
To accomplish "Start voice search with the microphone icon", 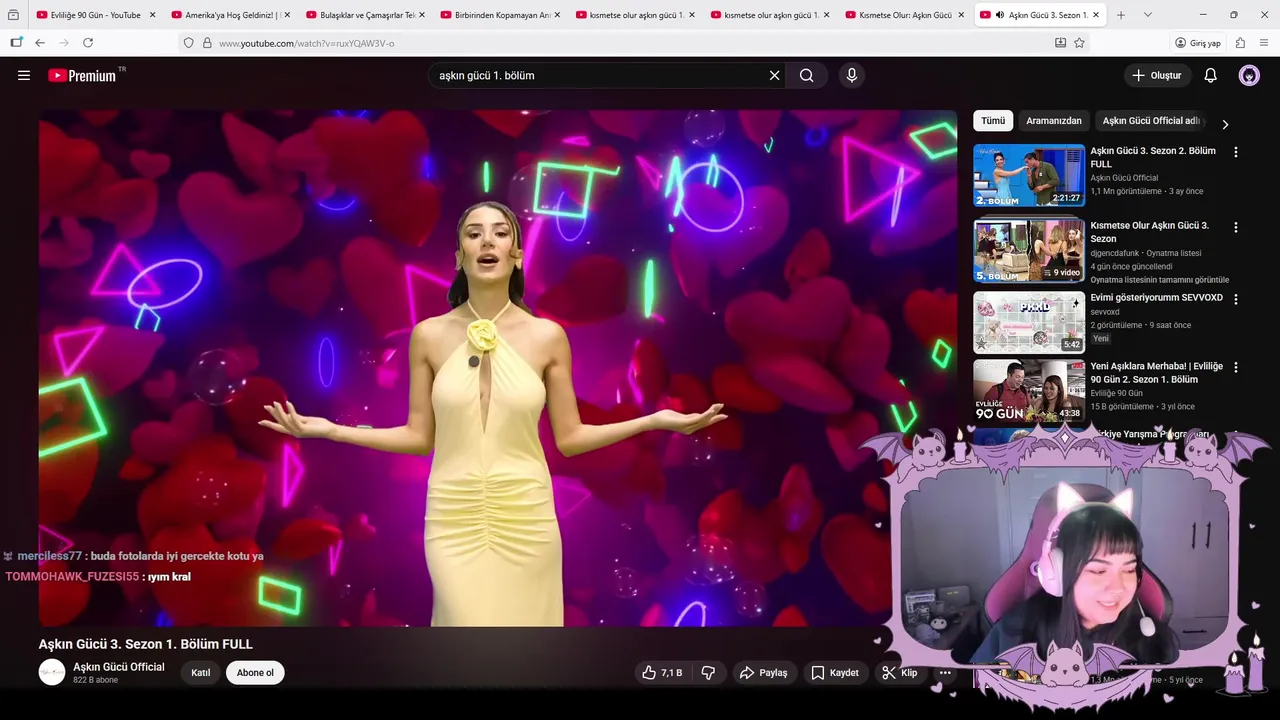I will pos(852,75).
